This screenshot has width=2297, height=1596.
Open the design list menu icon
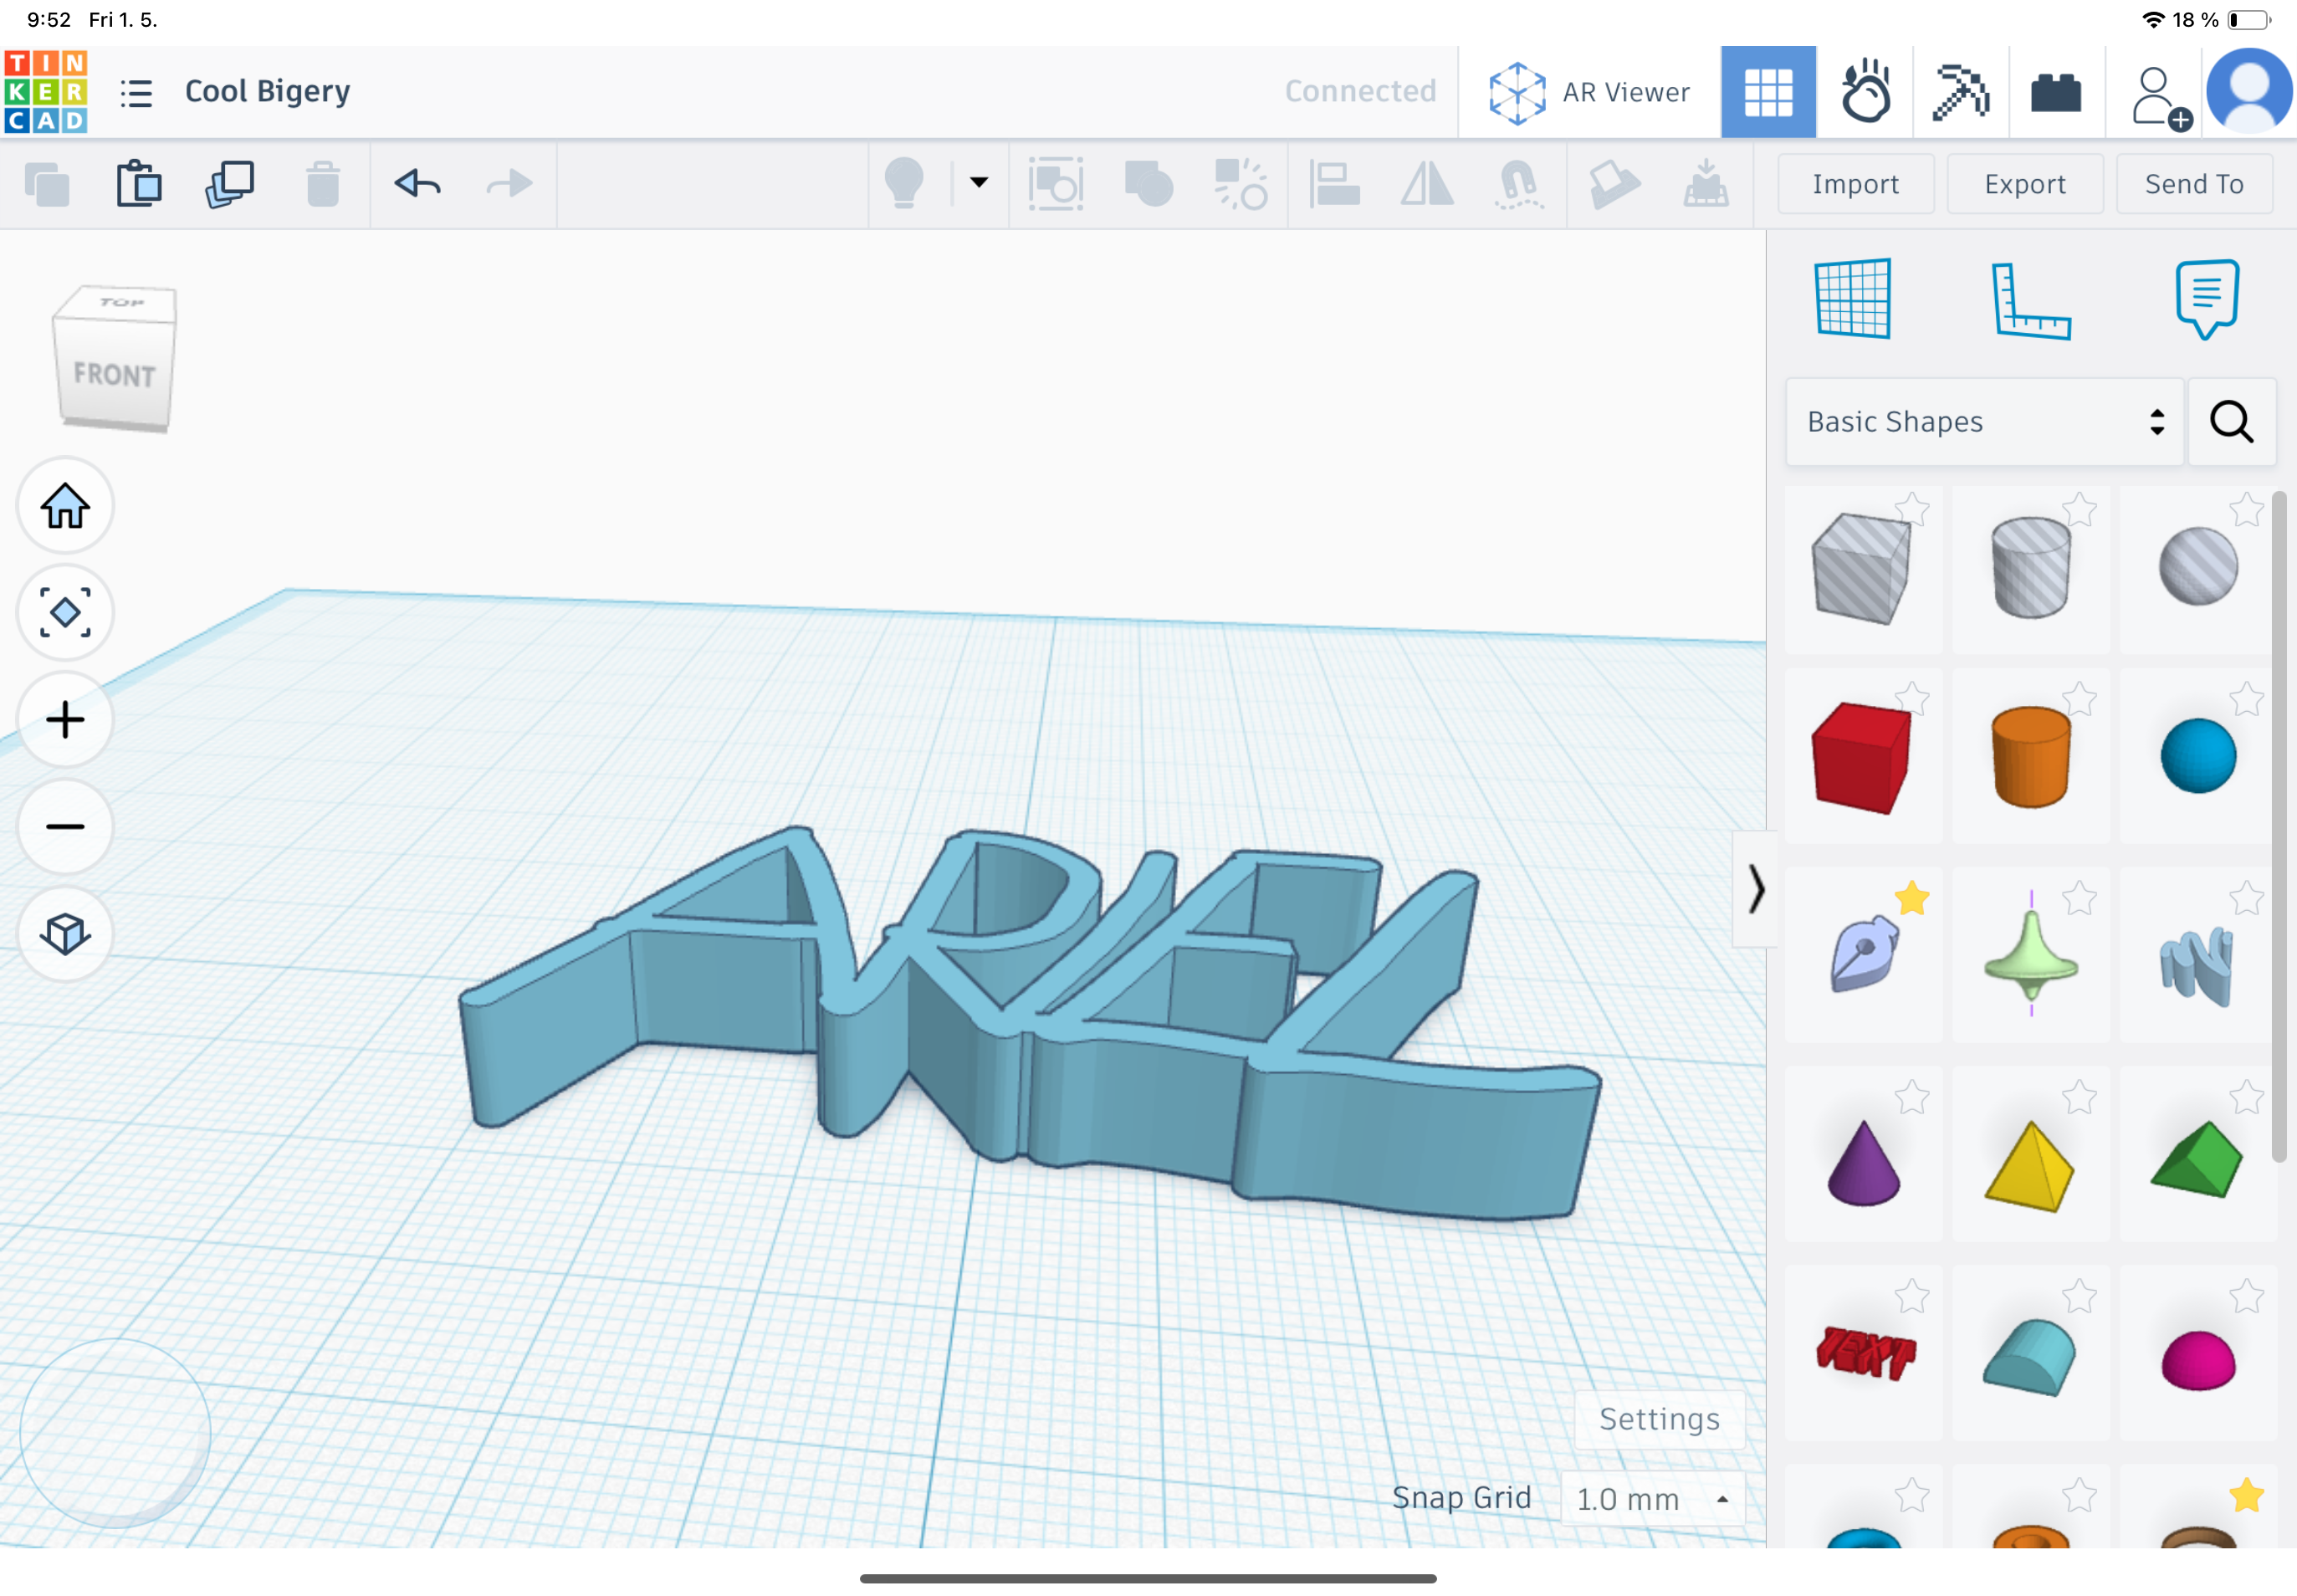click(136, 93)
